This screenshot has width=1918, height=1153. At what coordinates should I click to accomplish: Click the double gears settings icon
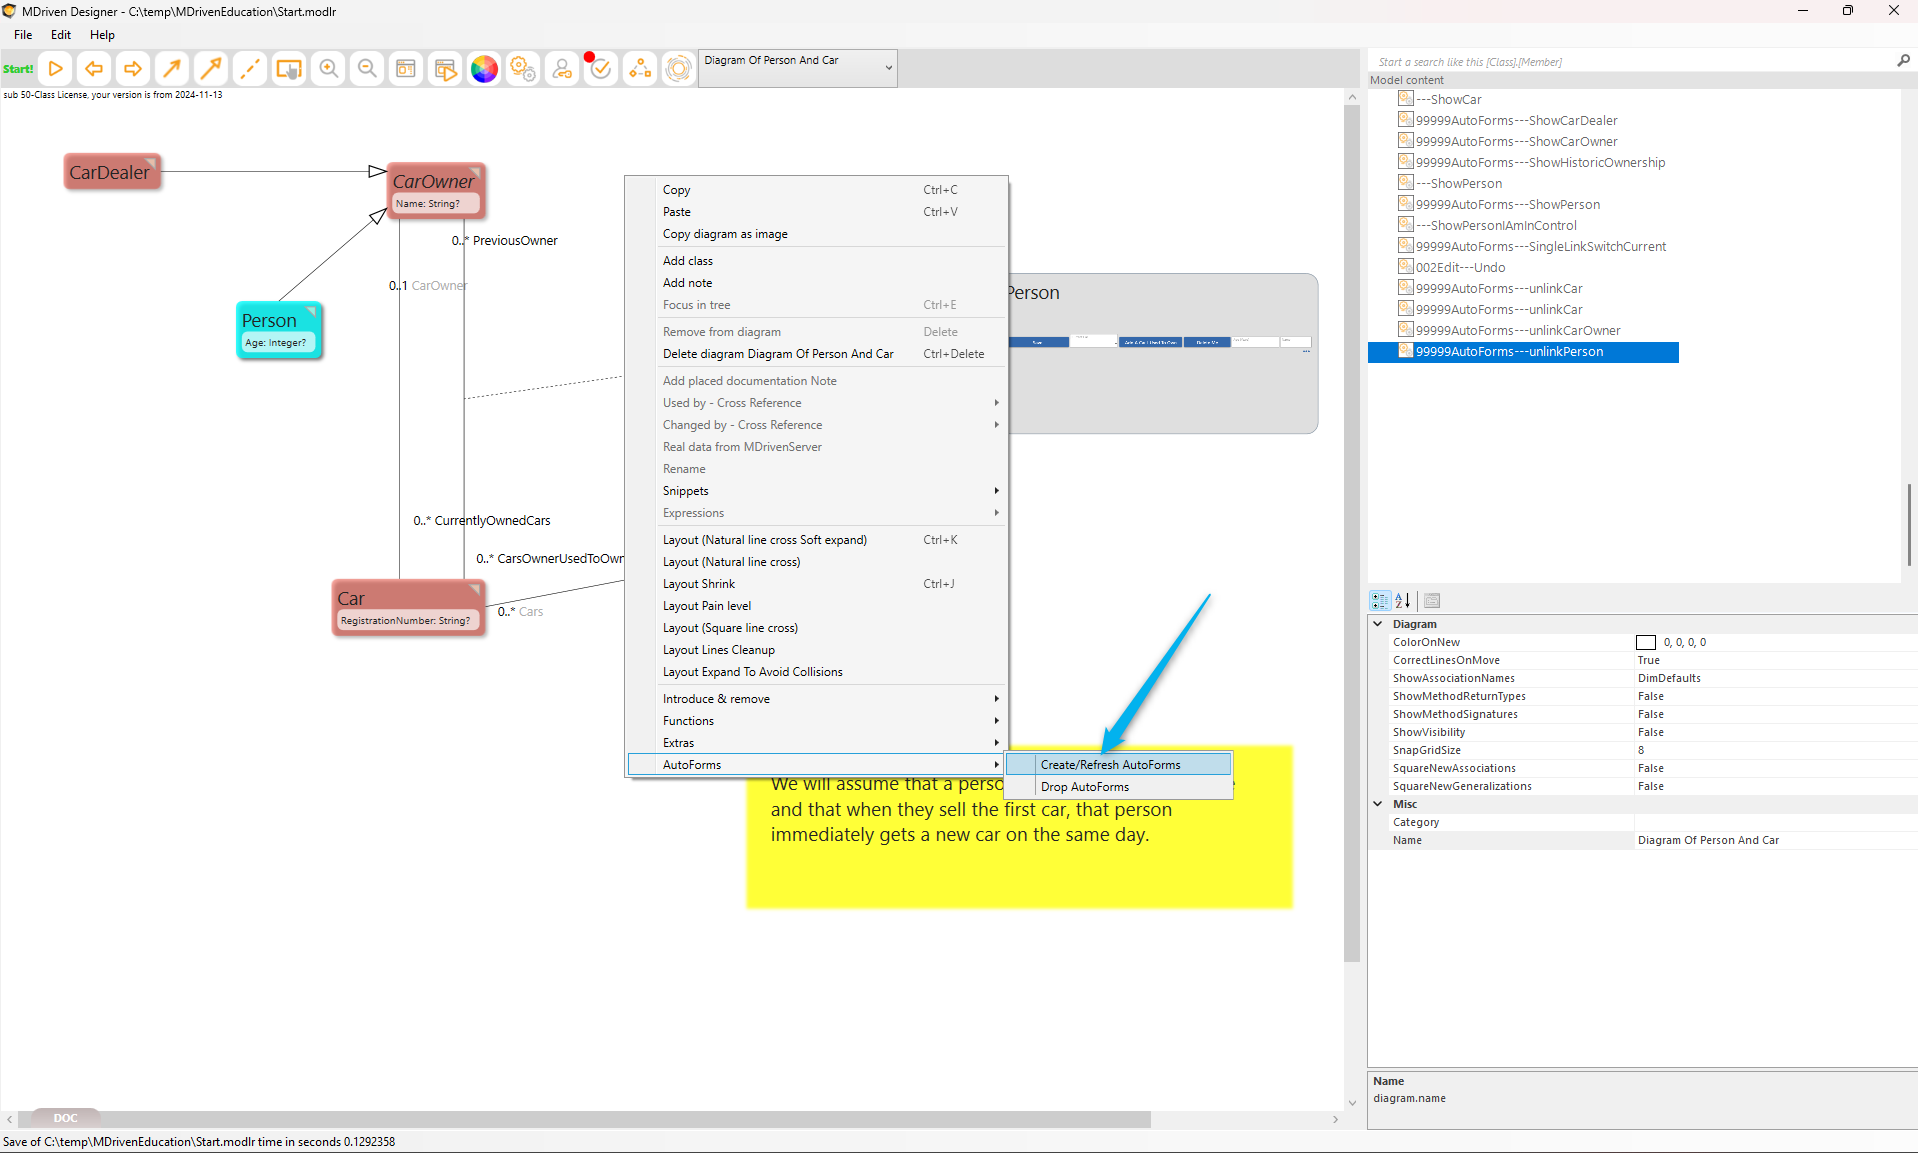(x=523, y=69)
